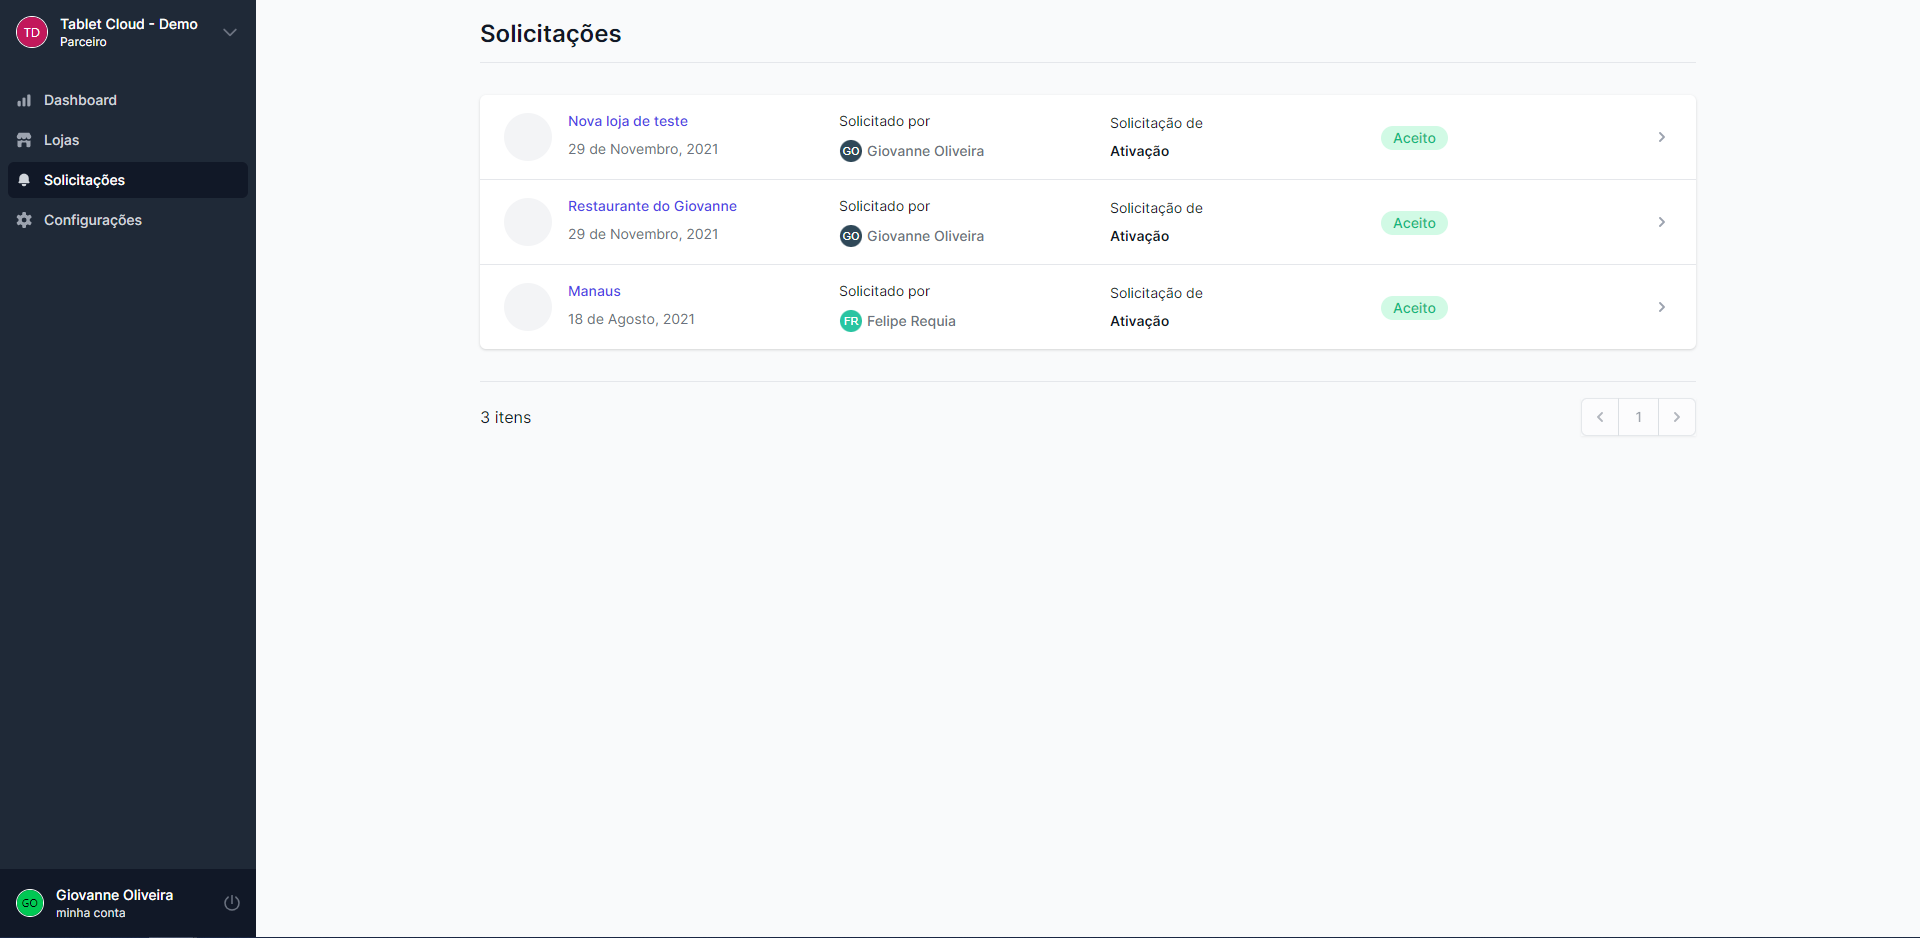1920x938 pixels.
Task: Open details arrow for Nova loja de teste
Action: pos(1661,137)
